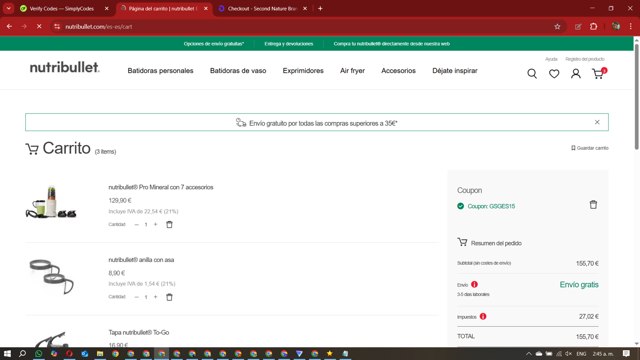Open Batidoras de vaso menu

[238, 71]
